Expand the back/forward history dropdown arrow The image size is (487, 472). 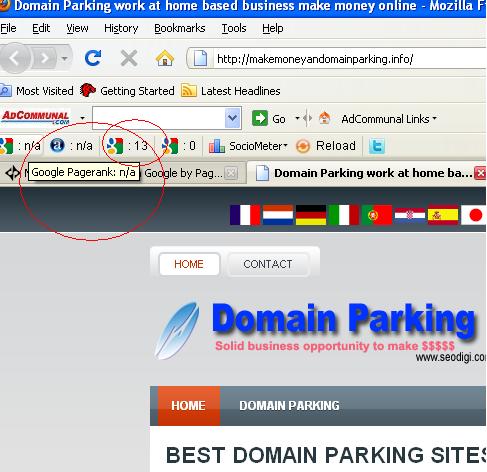tap(65, 59)
